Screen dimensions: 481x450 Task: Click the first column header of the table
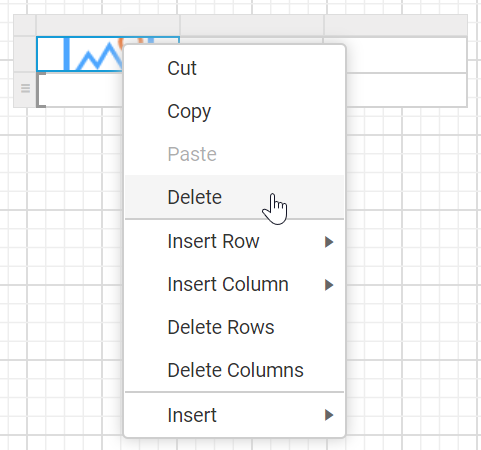click(x=108, y=25)
